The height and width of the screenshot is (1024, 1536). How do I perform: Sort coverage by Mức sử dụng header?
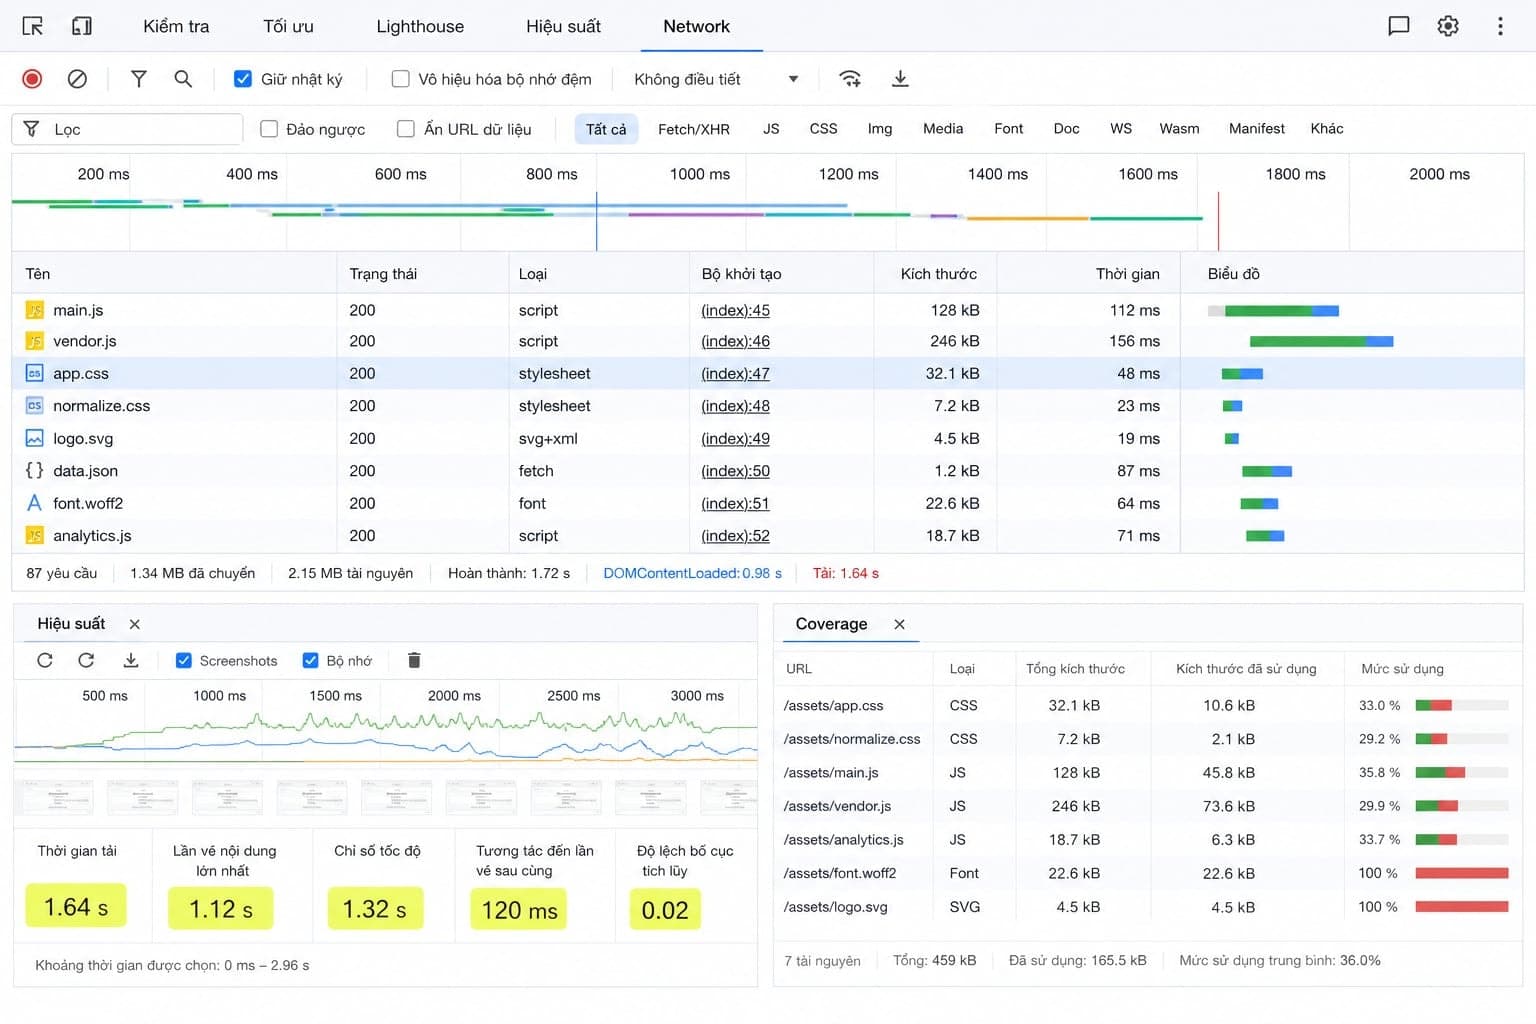tap(1402, 668)
